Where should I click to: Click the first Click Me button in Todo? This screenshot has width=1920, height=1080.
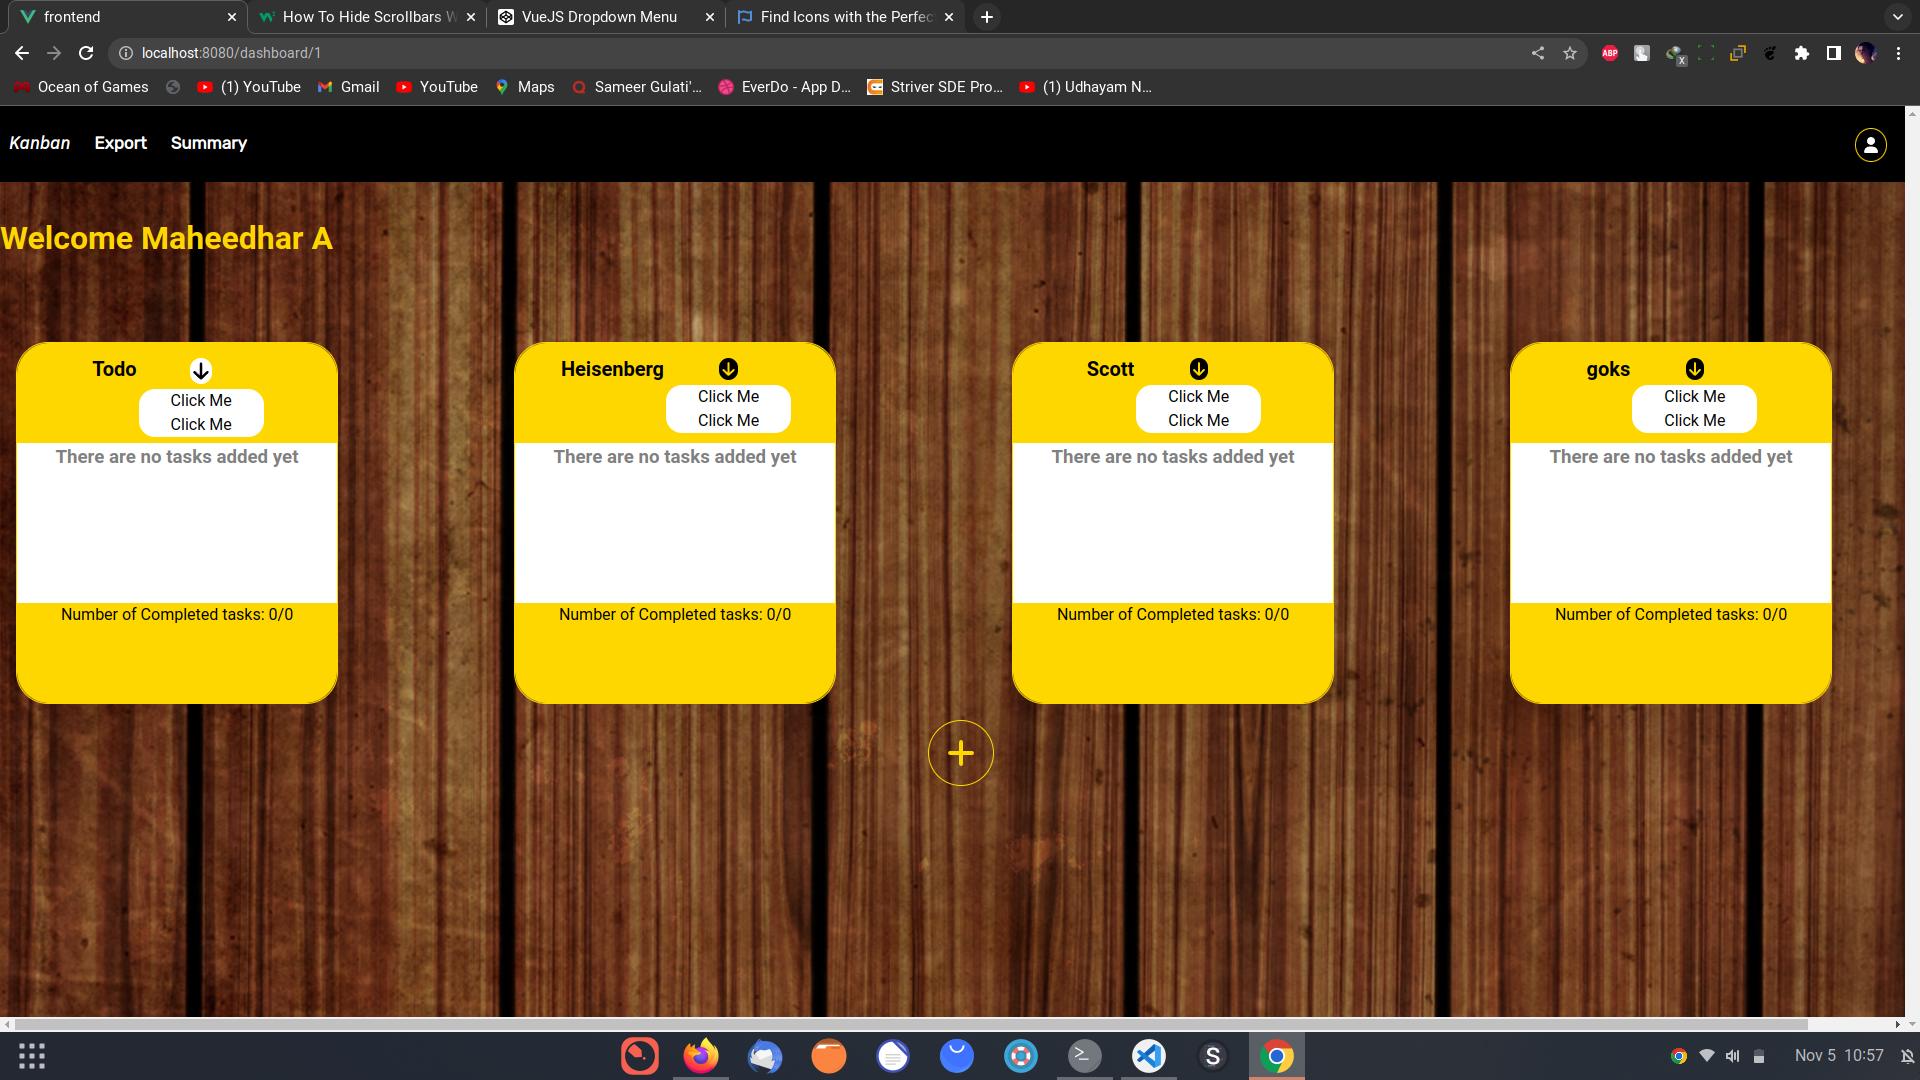pyautogui.click(x=202, y=400)
